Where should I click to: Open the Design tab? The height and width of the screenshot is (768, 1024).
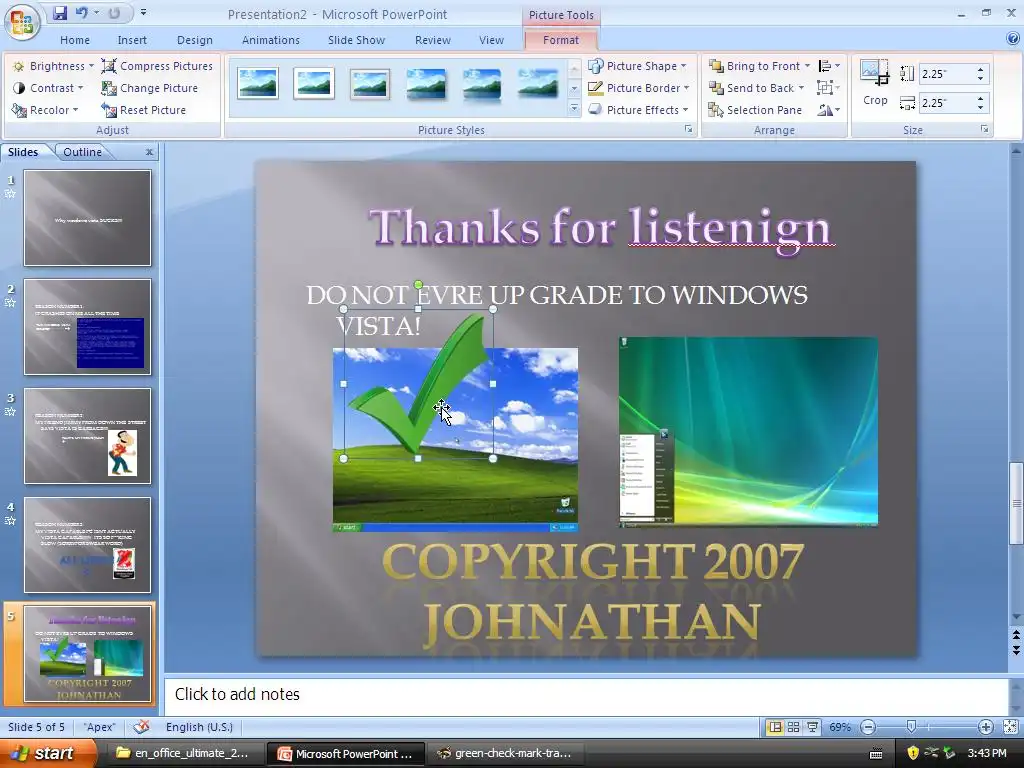[x=195, y=40]
